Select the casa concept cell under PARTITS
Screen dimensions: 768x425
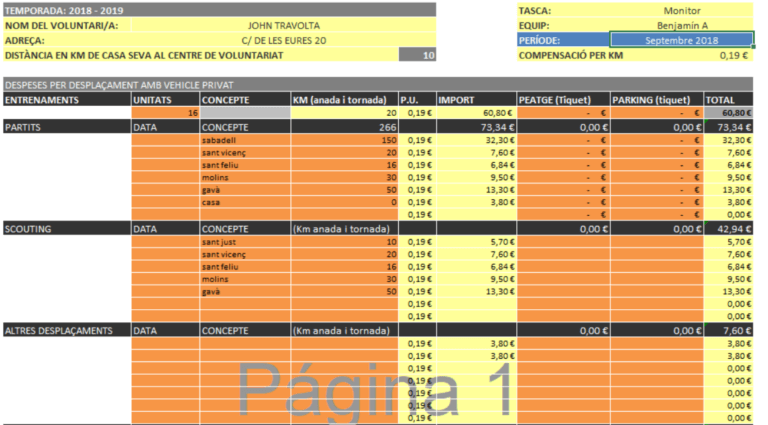[244, 201]
